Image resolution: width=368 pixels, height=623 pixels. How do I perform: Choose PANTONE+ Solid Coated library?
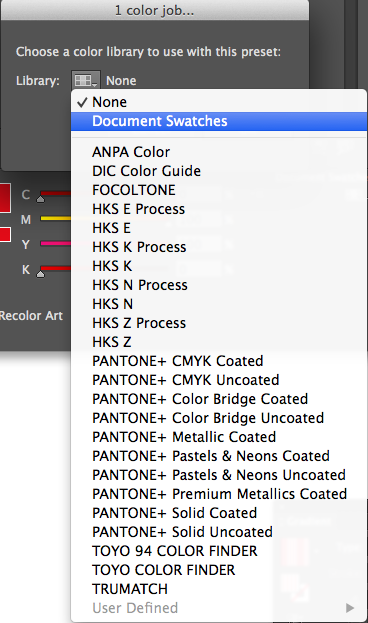[219, 513]
